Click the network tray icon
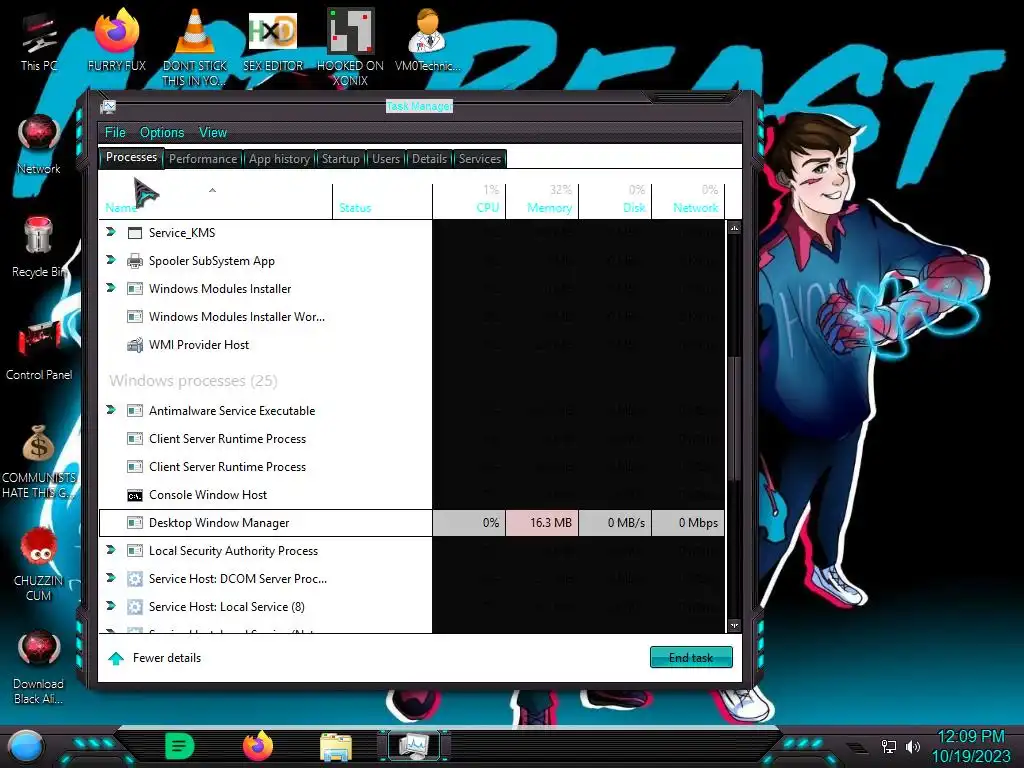1024x768 pixels. (889, 746)
